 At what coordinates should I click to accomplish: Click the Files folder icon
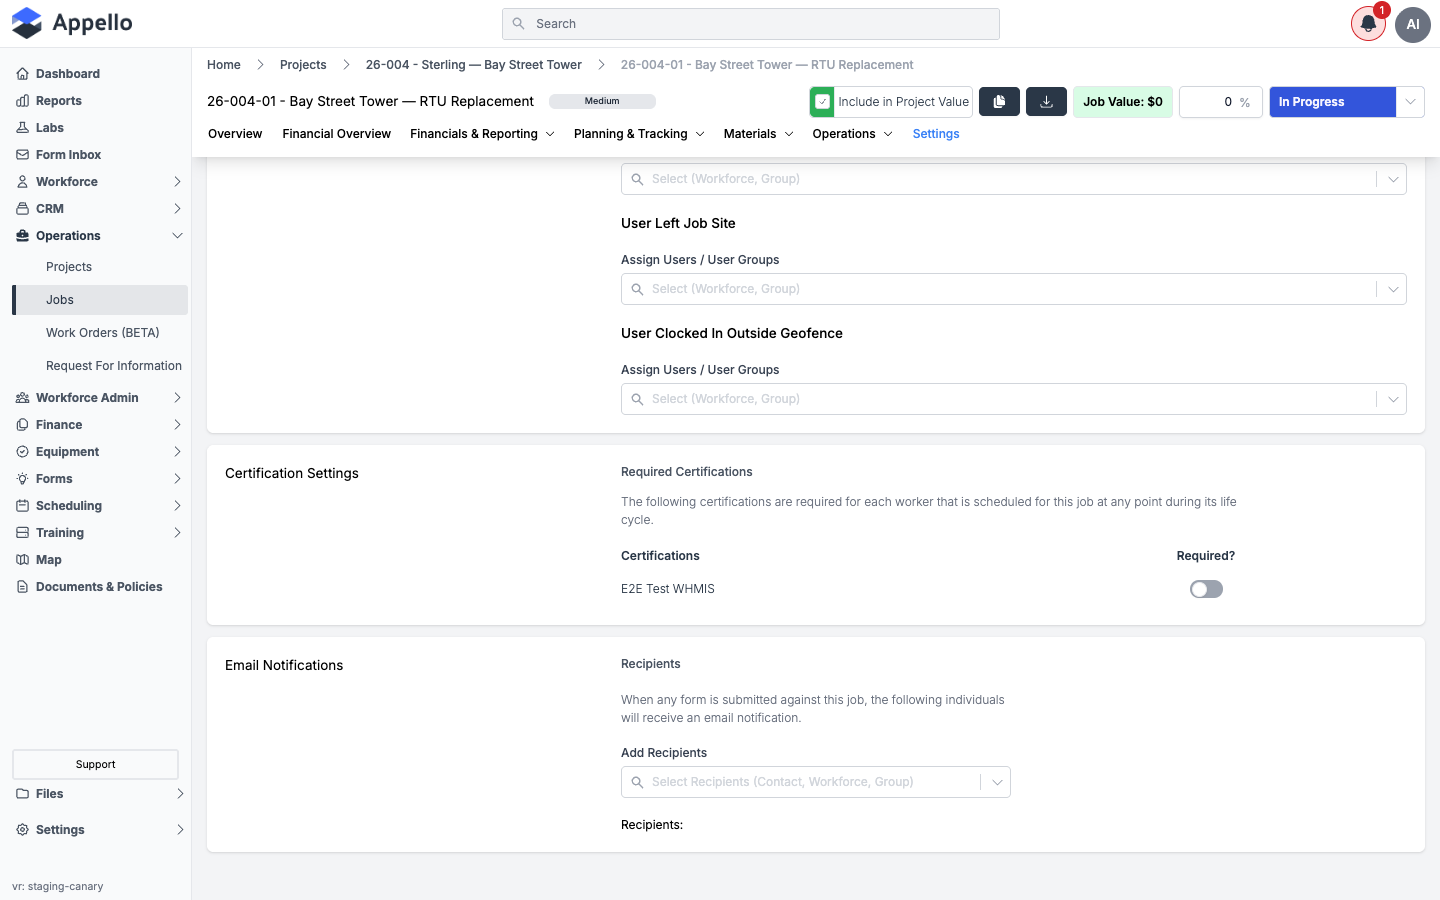[x=22, y=794]
